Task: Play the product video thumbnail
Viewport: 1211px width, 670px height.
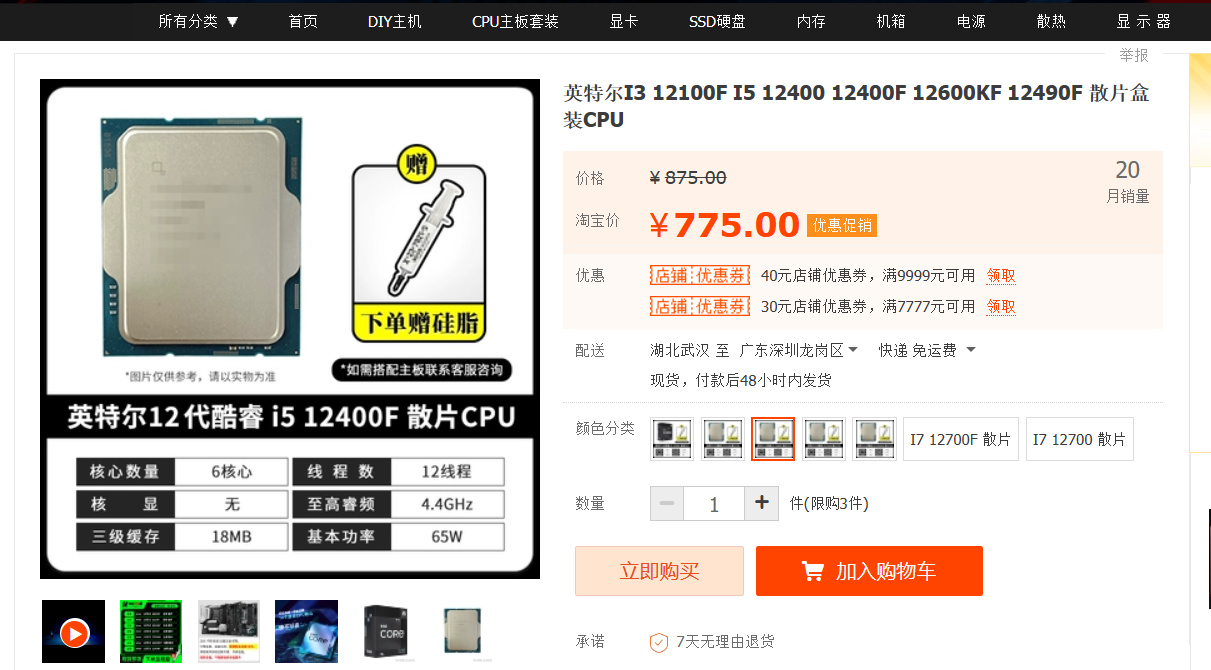Action: point(74,631)
